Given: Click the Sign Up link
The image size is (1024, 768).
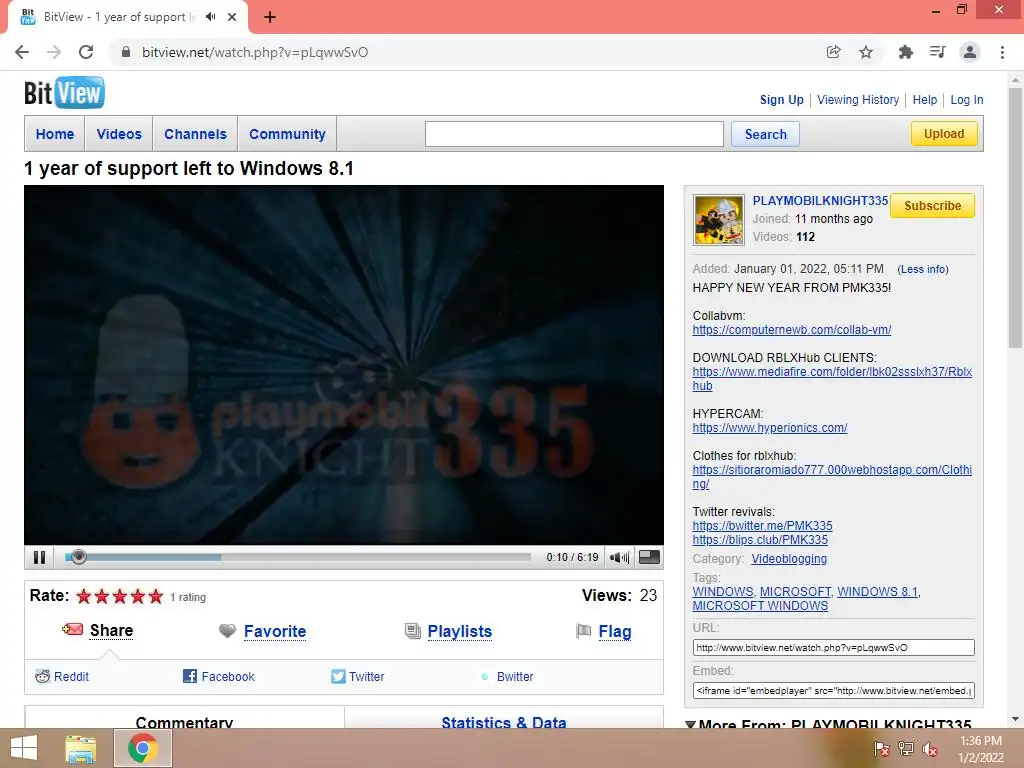Looking at the screenshot, I should click(782, 100).
